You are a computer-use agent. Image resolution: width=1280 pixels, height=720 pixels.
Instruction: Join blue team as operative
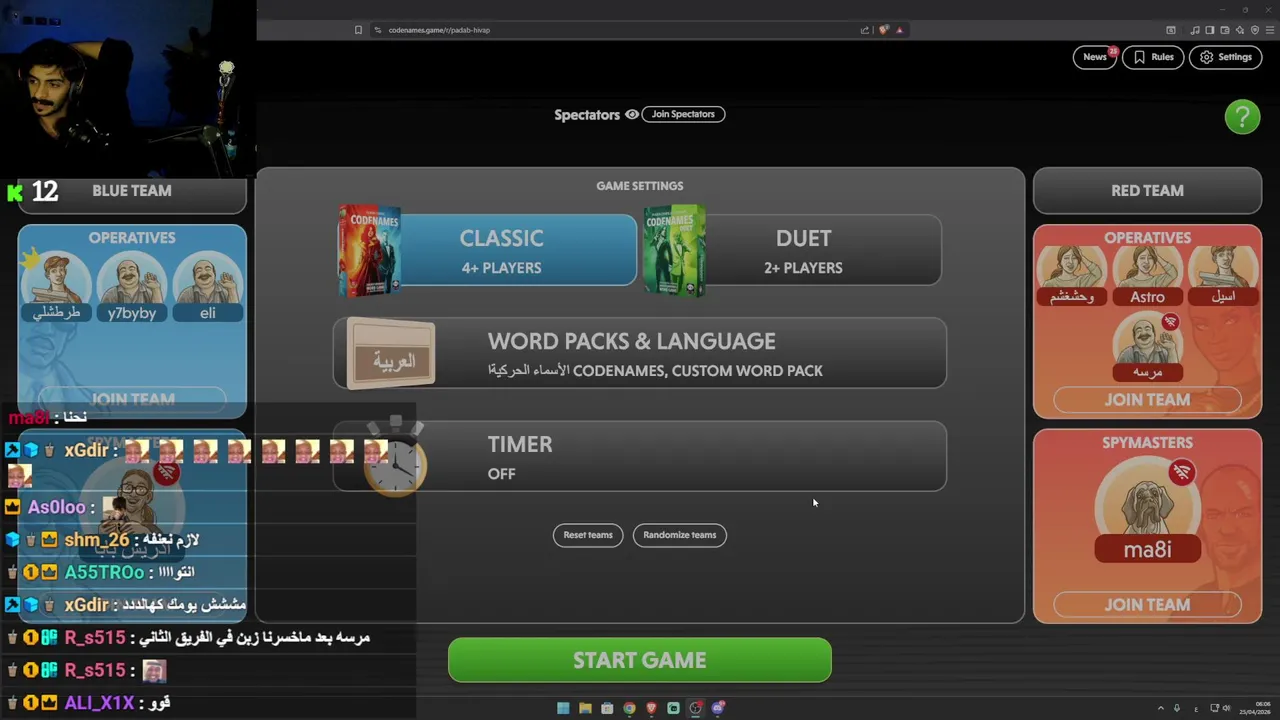click(x=132, y=400)
